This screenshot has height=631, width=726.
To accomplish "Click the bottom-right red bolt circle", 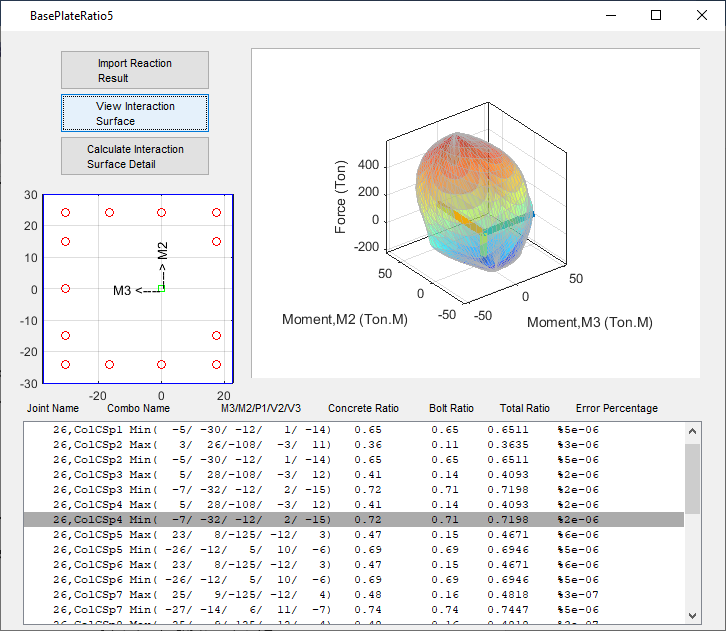I will [216, 365].
